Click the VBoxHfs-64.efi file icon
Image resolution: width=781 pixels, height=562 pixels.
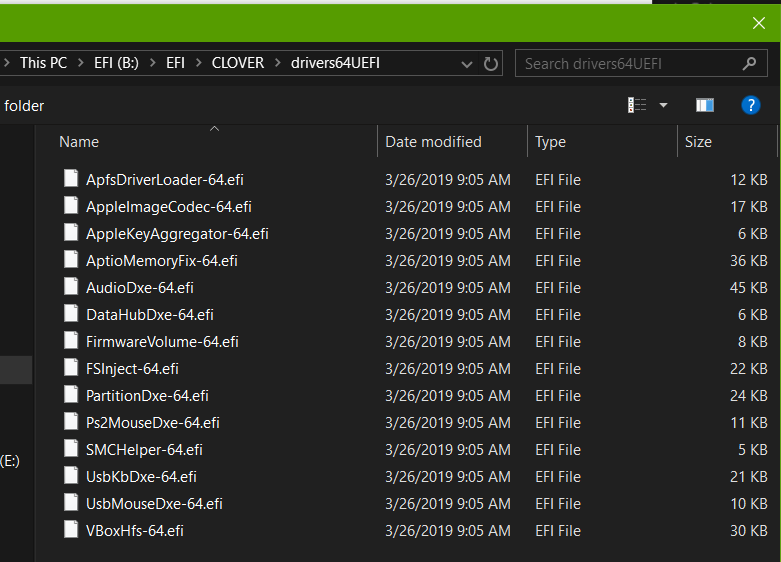tap(71, 529)
